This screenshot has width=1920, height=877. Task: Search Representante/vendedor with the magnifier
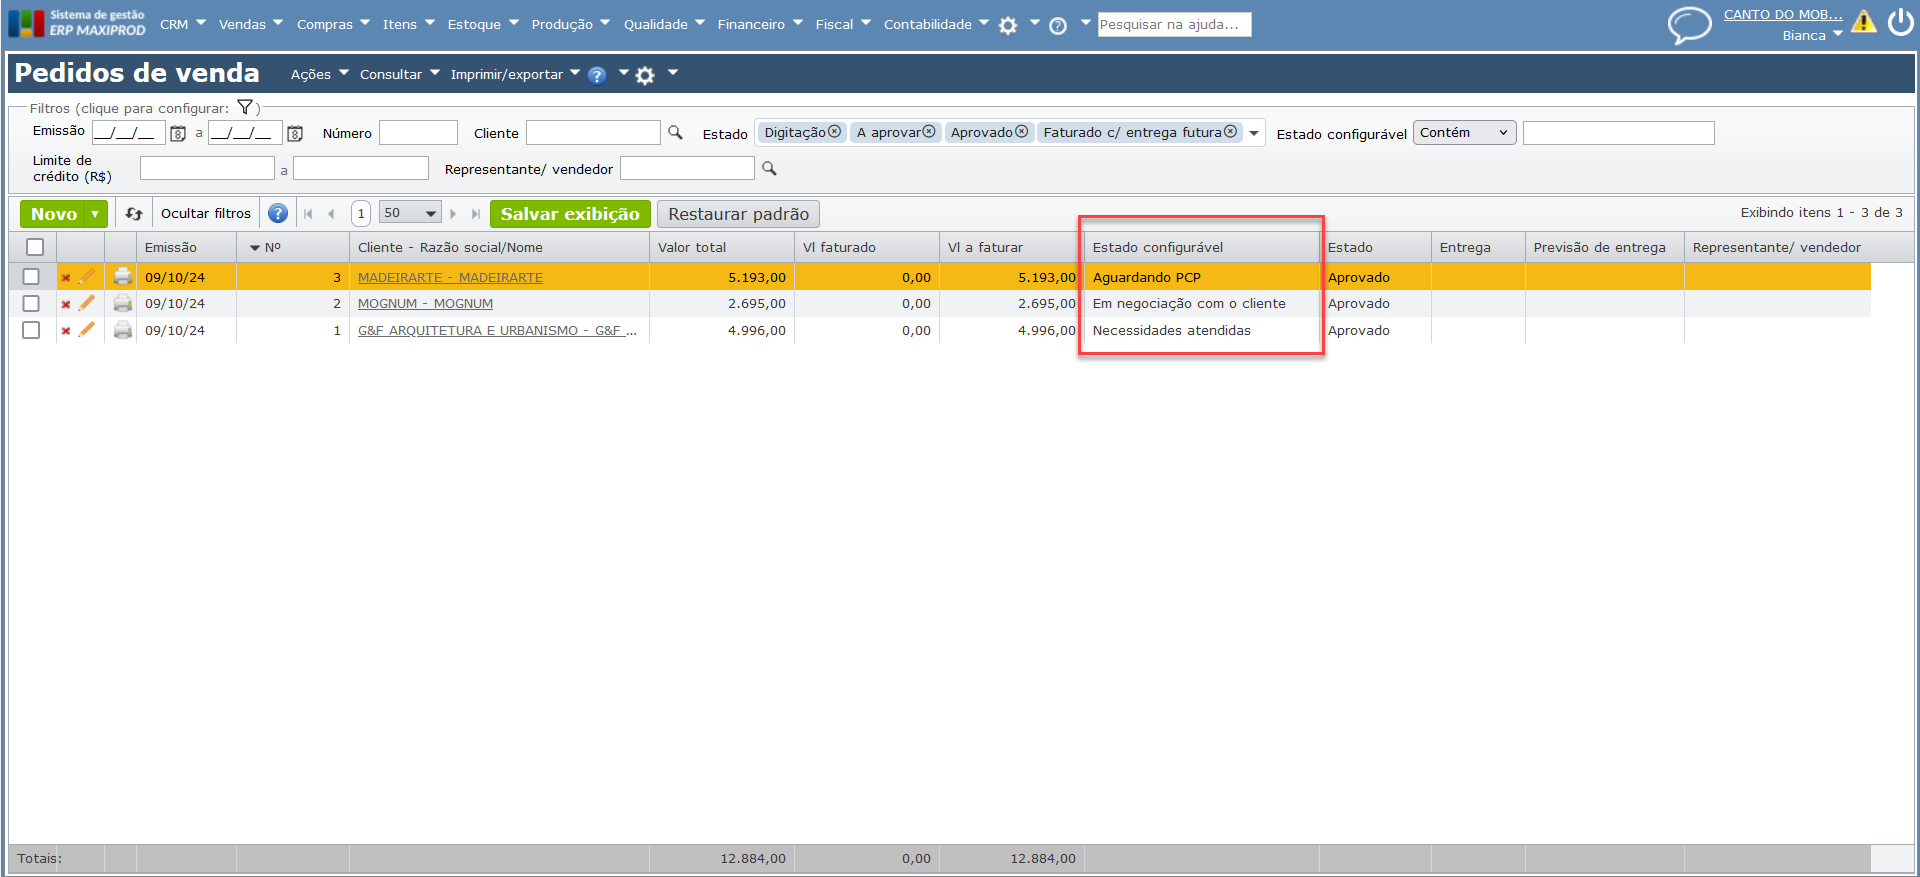click(x=769, y=168)
